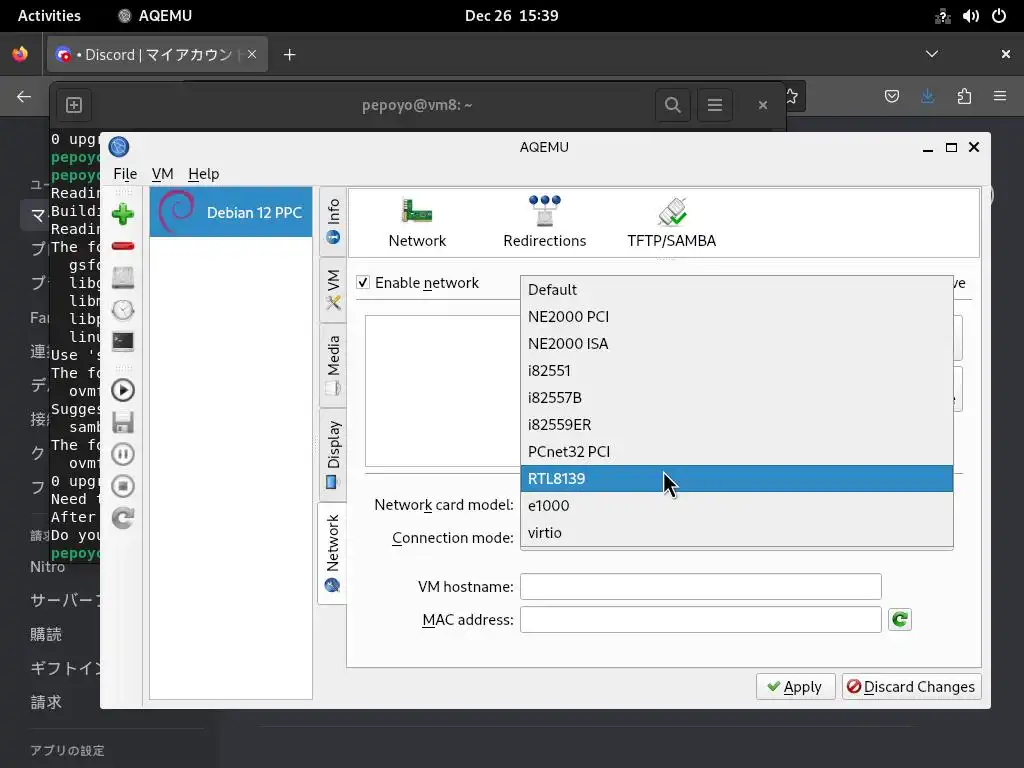Click the floppy Save VM state icon
Image resolution: width=1024 pixels, height=768 pixels.
123,423
